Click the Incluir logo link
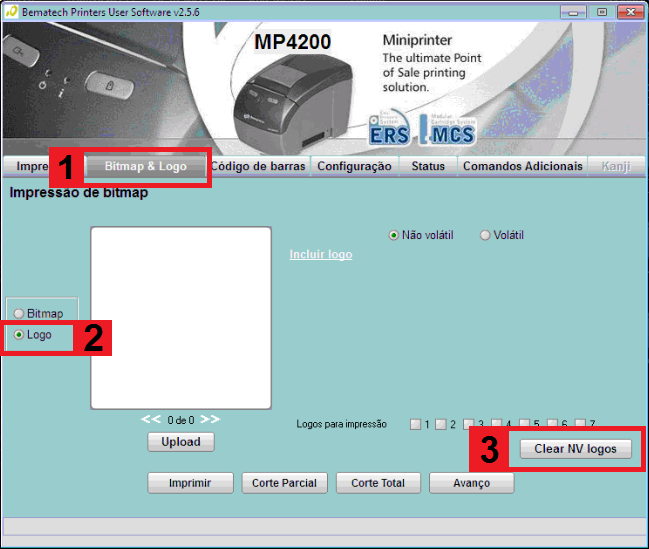649x549 pixels. point(320,255)
